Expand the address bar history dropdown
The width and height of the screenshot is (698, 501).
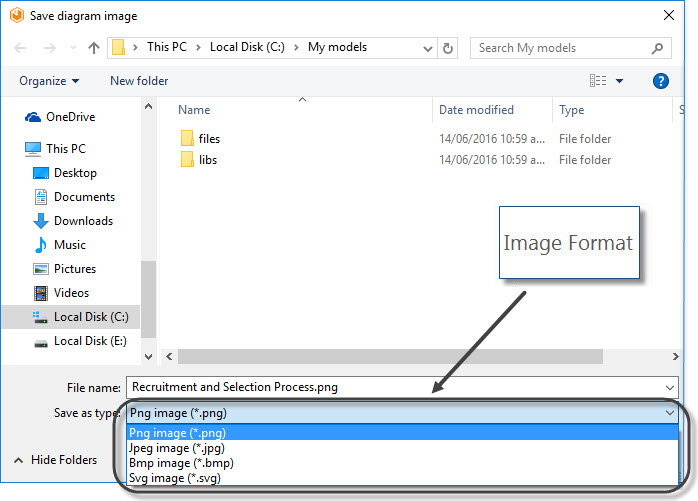tap(428, 48)
